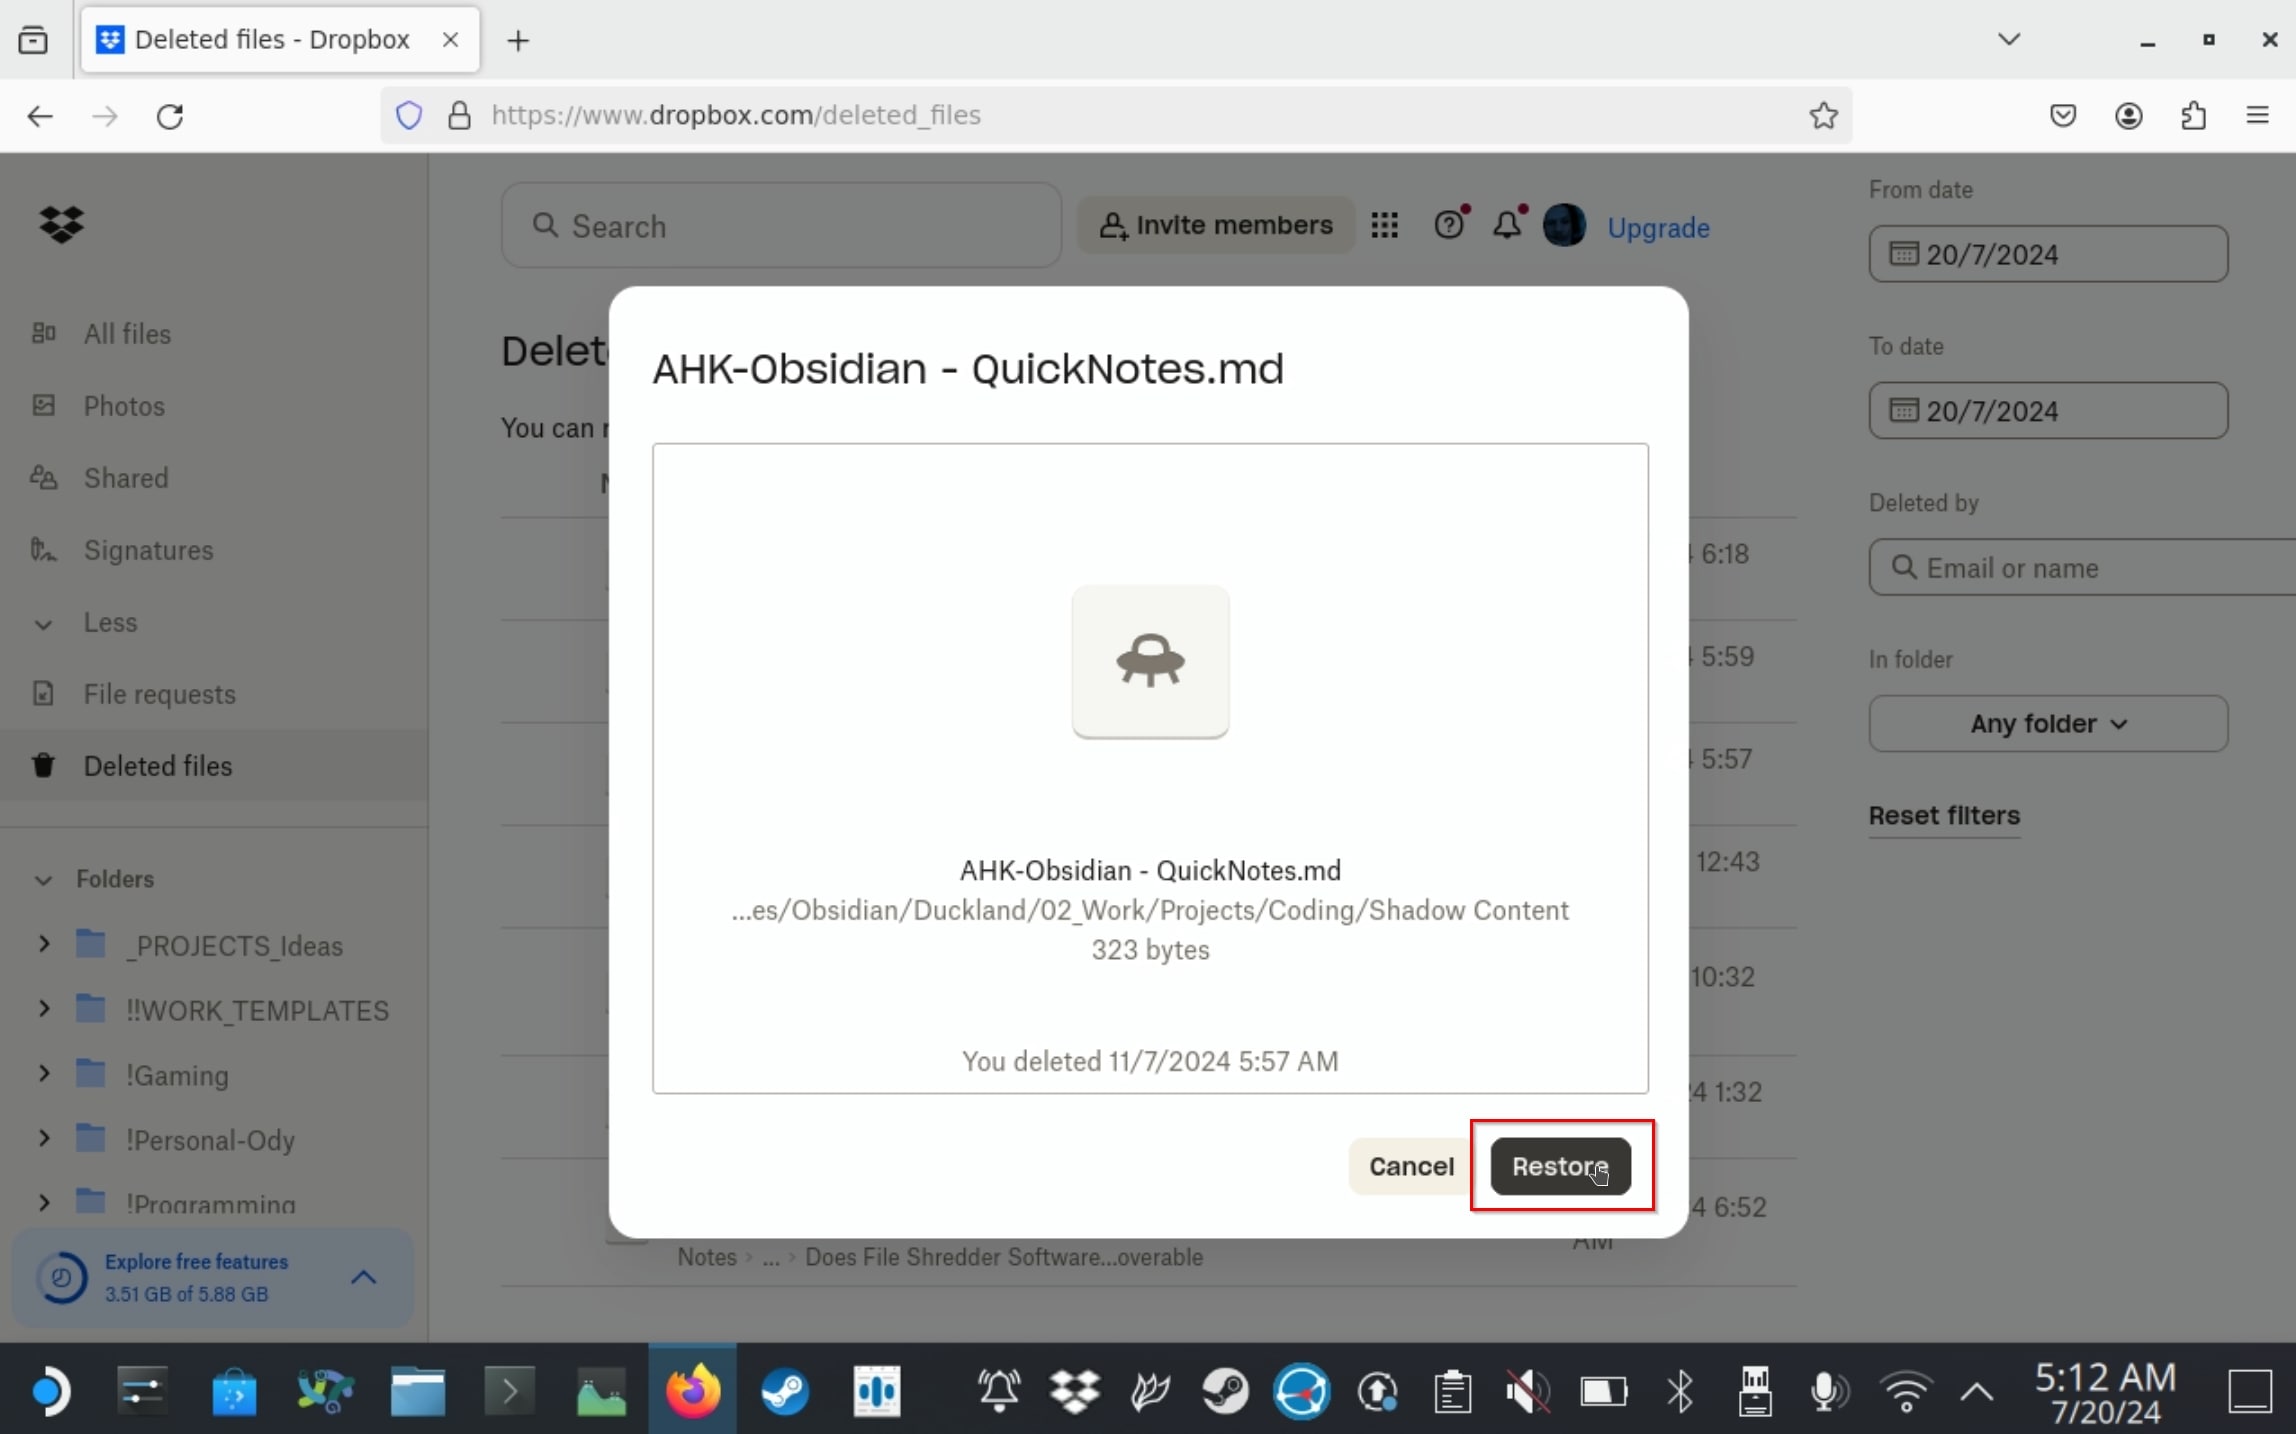Click the grid/apps menu icon

click(x=1384, y=226)
